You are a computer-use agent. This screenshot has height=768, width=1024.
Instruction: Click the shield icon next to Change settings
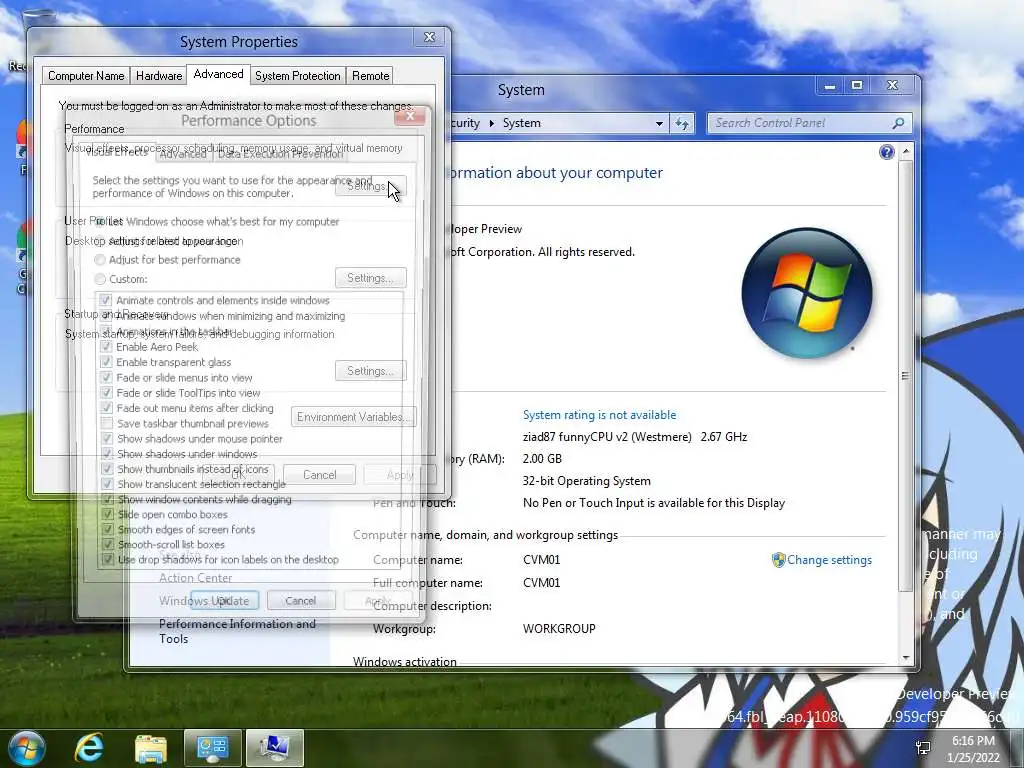pyautogui.click(x=778, y=560)
